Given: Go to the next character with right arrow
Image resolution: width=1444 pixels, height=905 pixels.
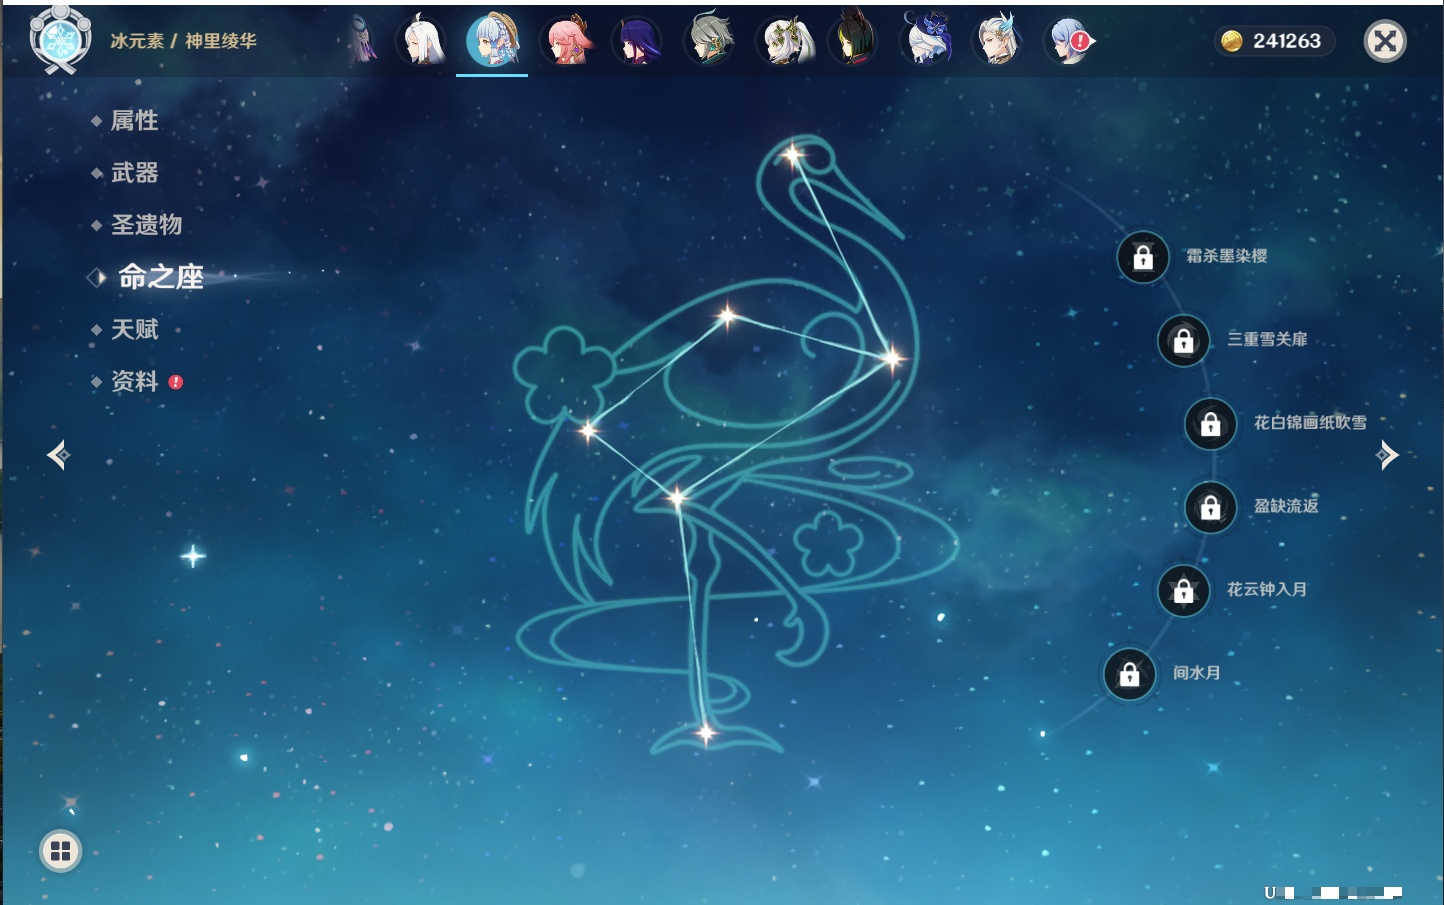Looking at the screenshot, I should [1387, 456].
